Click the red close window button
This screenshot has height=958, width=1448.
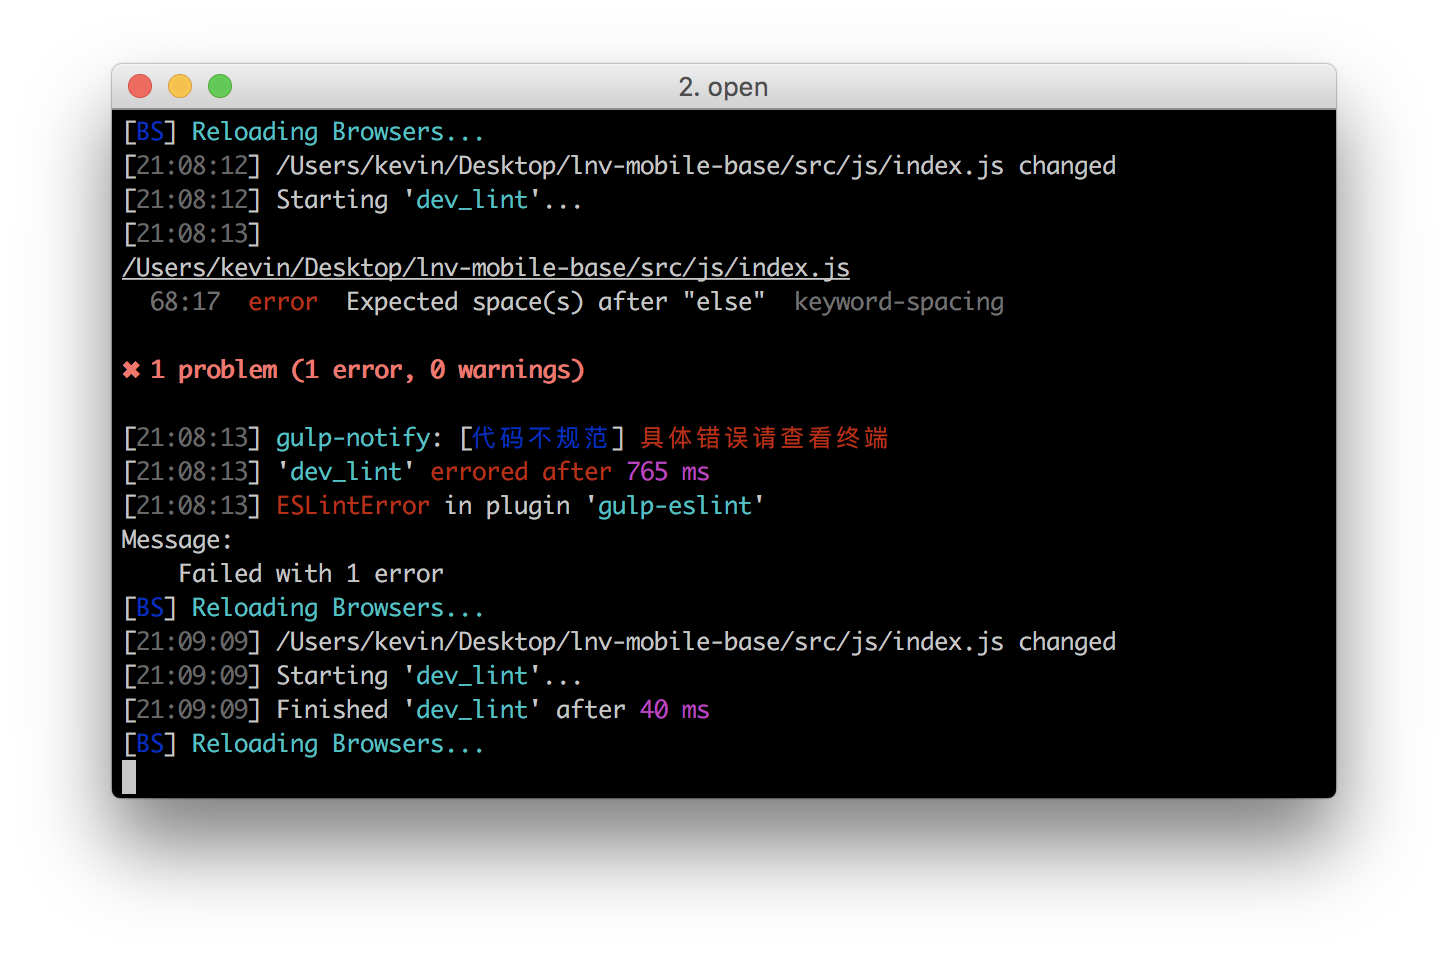pyautogui.click(x=140, y=87)
